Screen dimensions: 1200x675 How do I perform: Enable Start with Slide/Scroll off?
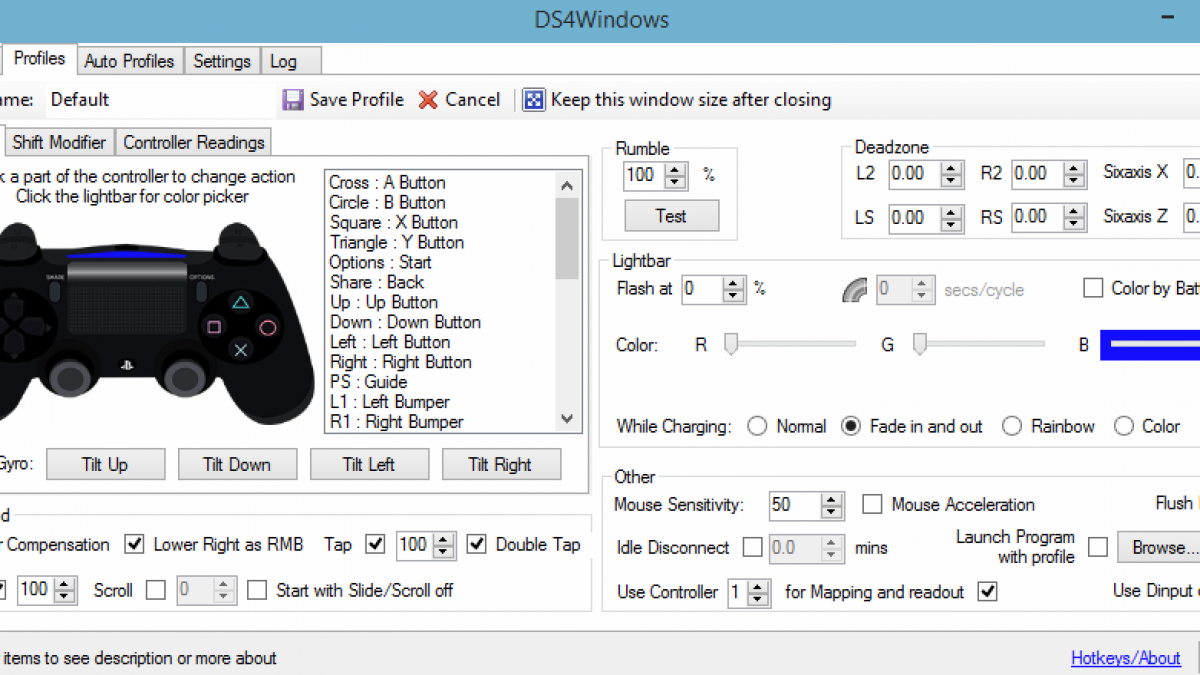tap(257, 590)
